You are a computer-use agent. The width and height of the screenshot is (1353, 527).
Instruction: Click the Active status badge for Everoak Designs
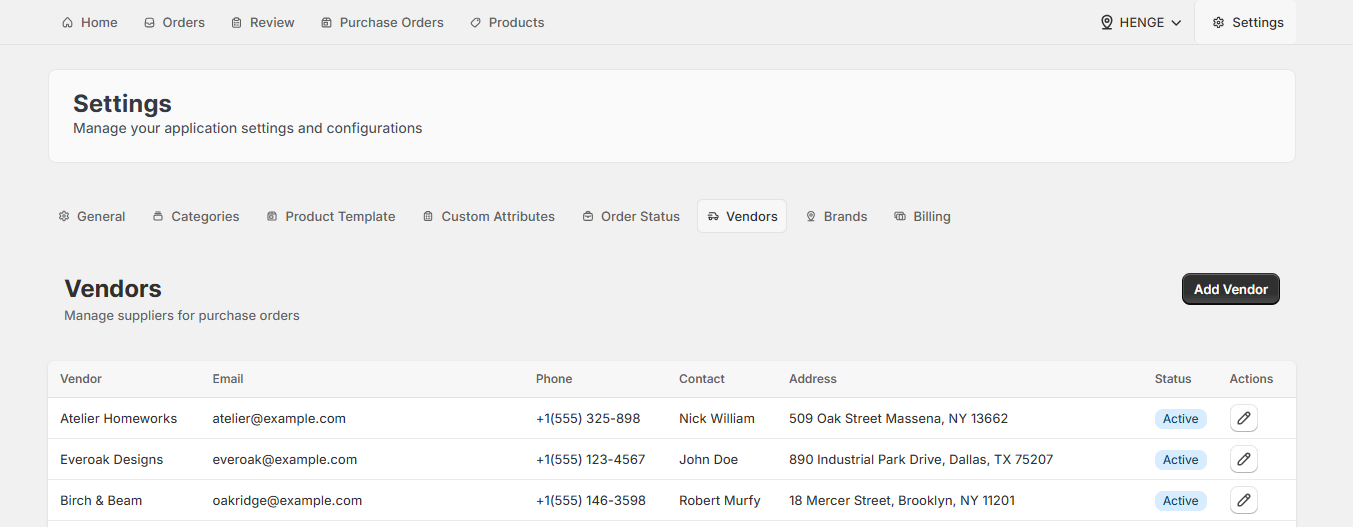(x=1180, y=460)
